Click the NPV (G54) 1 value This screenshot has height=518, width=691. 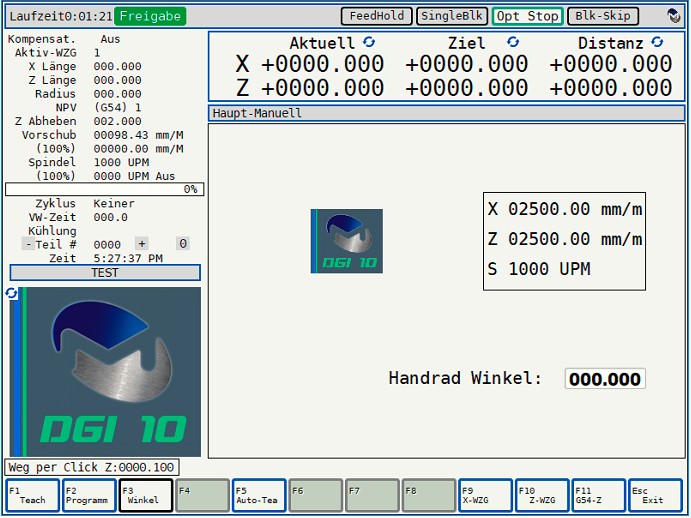[x=117, y=108]
